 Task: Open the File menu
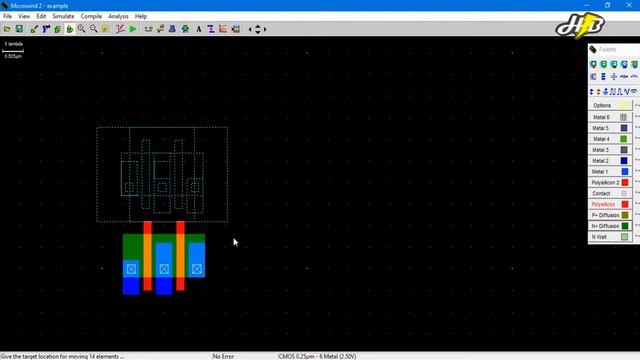tap(7, 16)
